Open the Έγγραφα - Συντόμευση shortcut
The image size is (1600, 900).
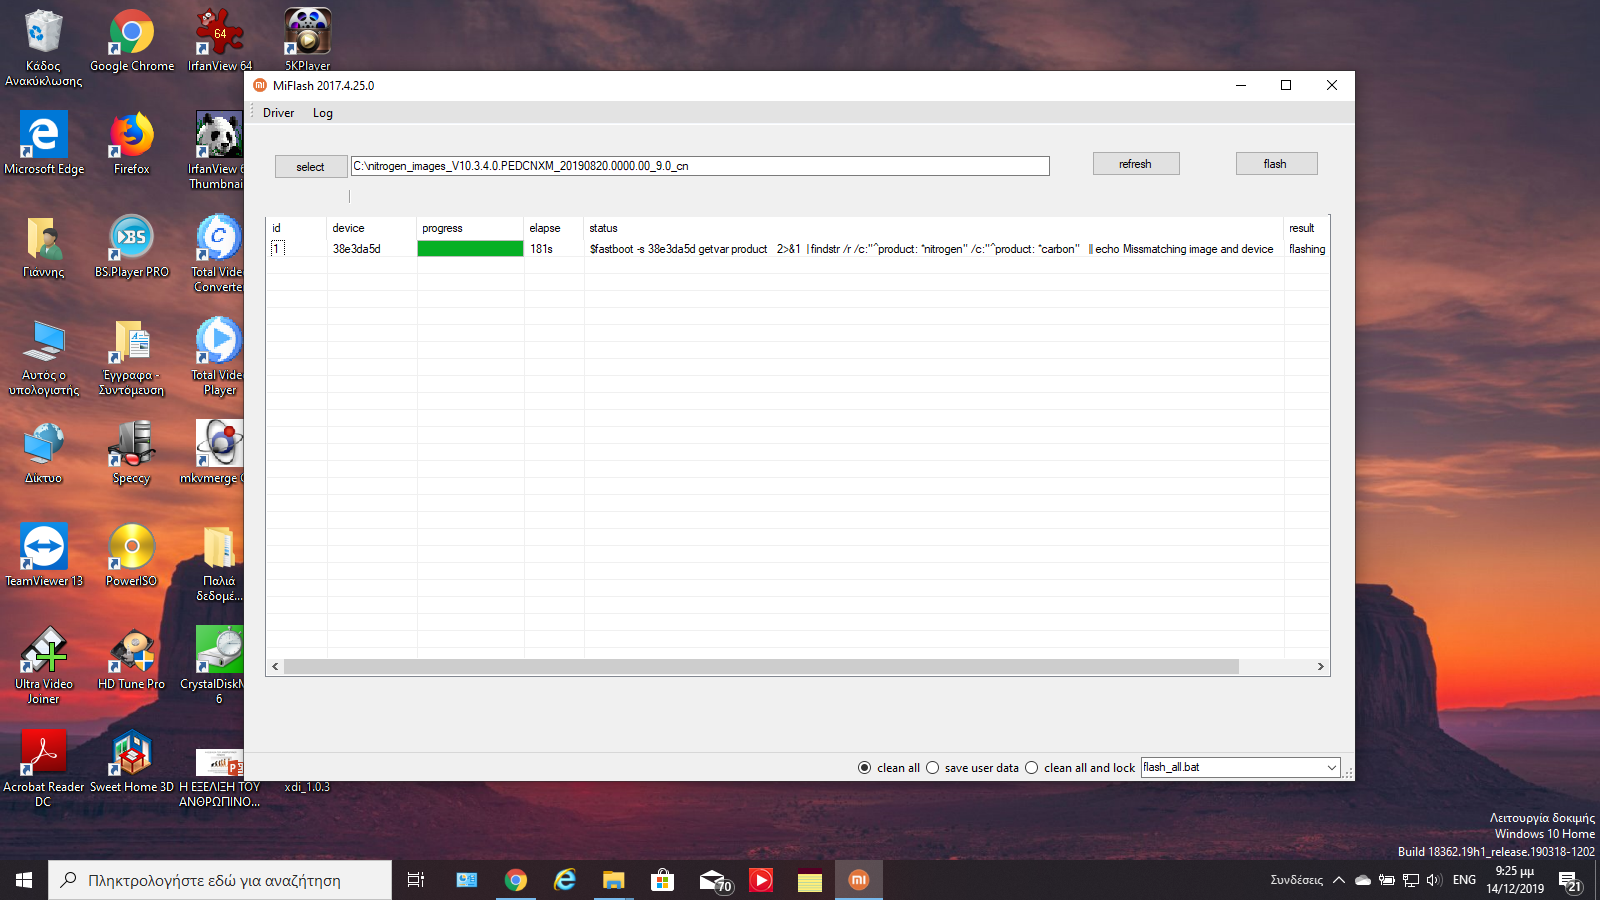pyautogui.click(x=132, y=356)
